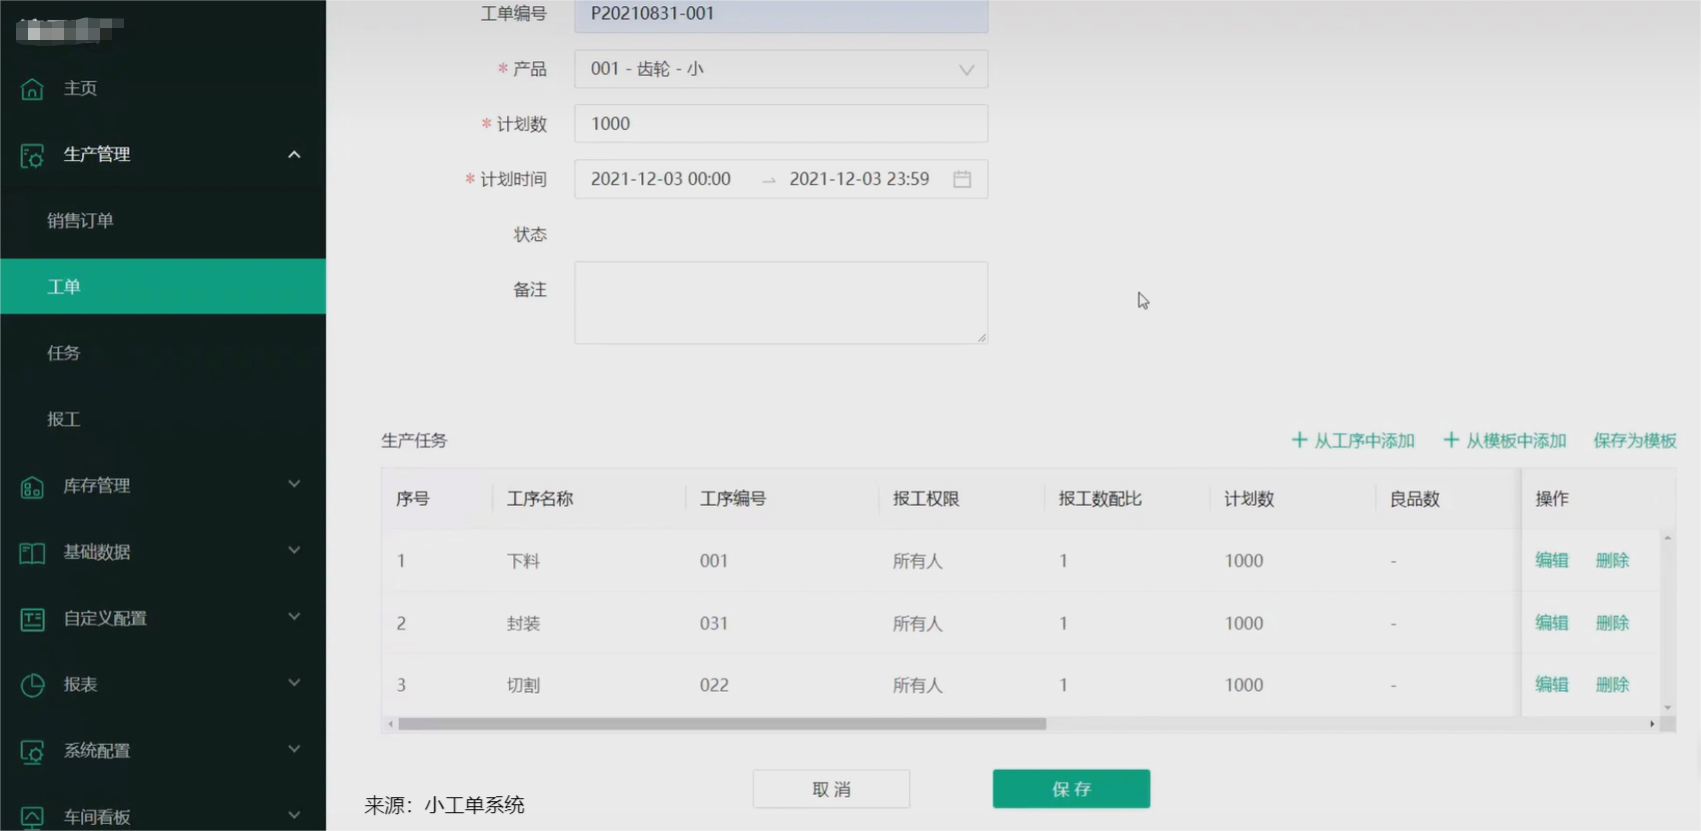Go to 销售订单 menu item
This screenshot has width=1701, height=831.
click(x=80, y=221)
